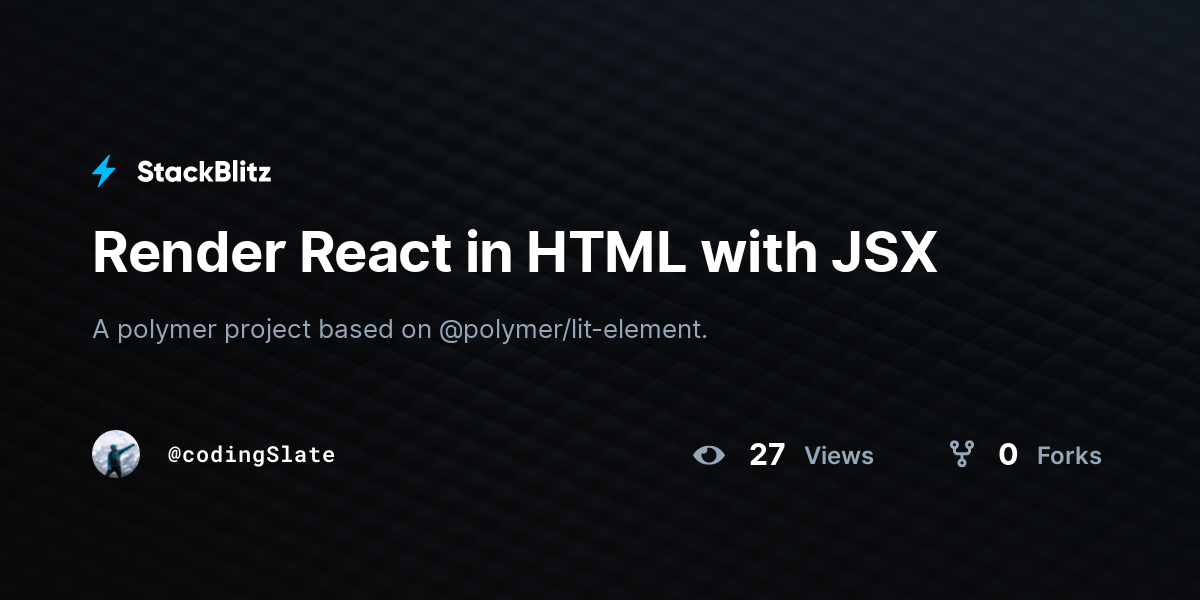
Task: Click the words based on in the description
Action: coord(375,329)
